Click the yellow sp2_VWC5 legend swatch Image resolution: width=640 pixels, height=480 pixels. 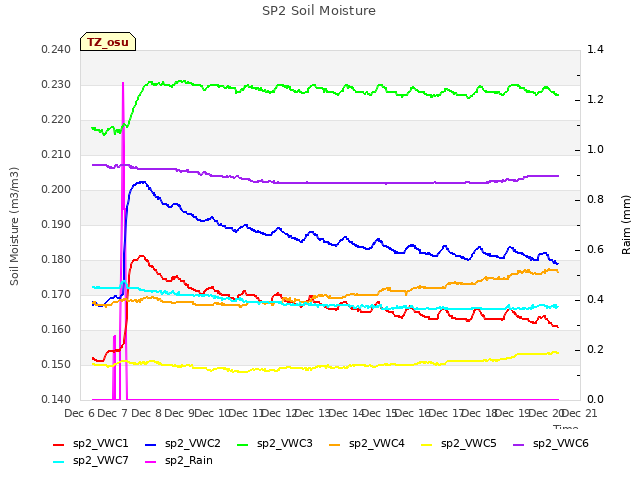[x=427, y=445]
